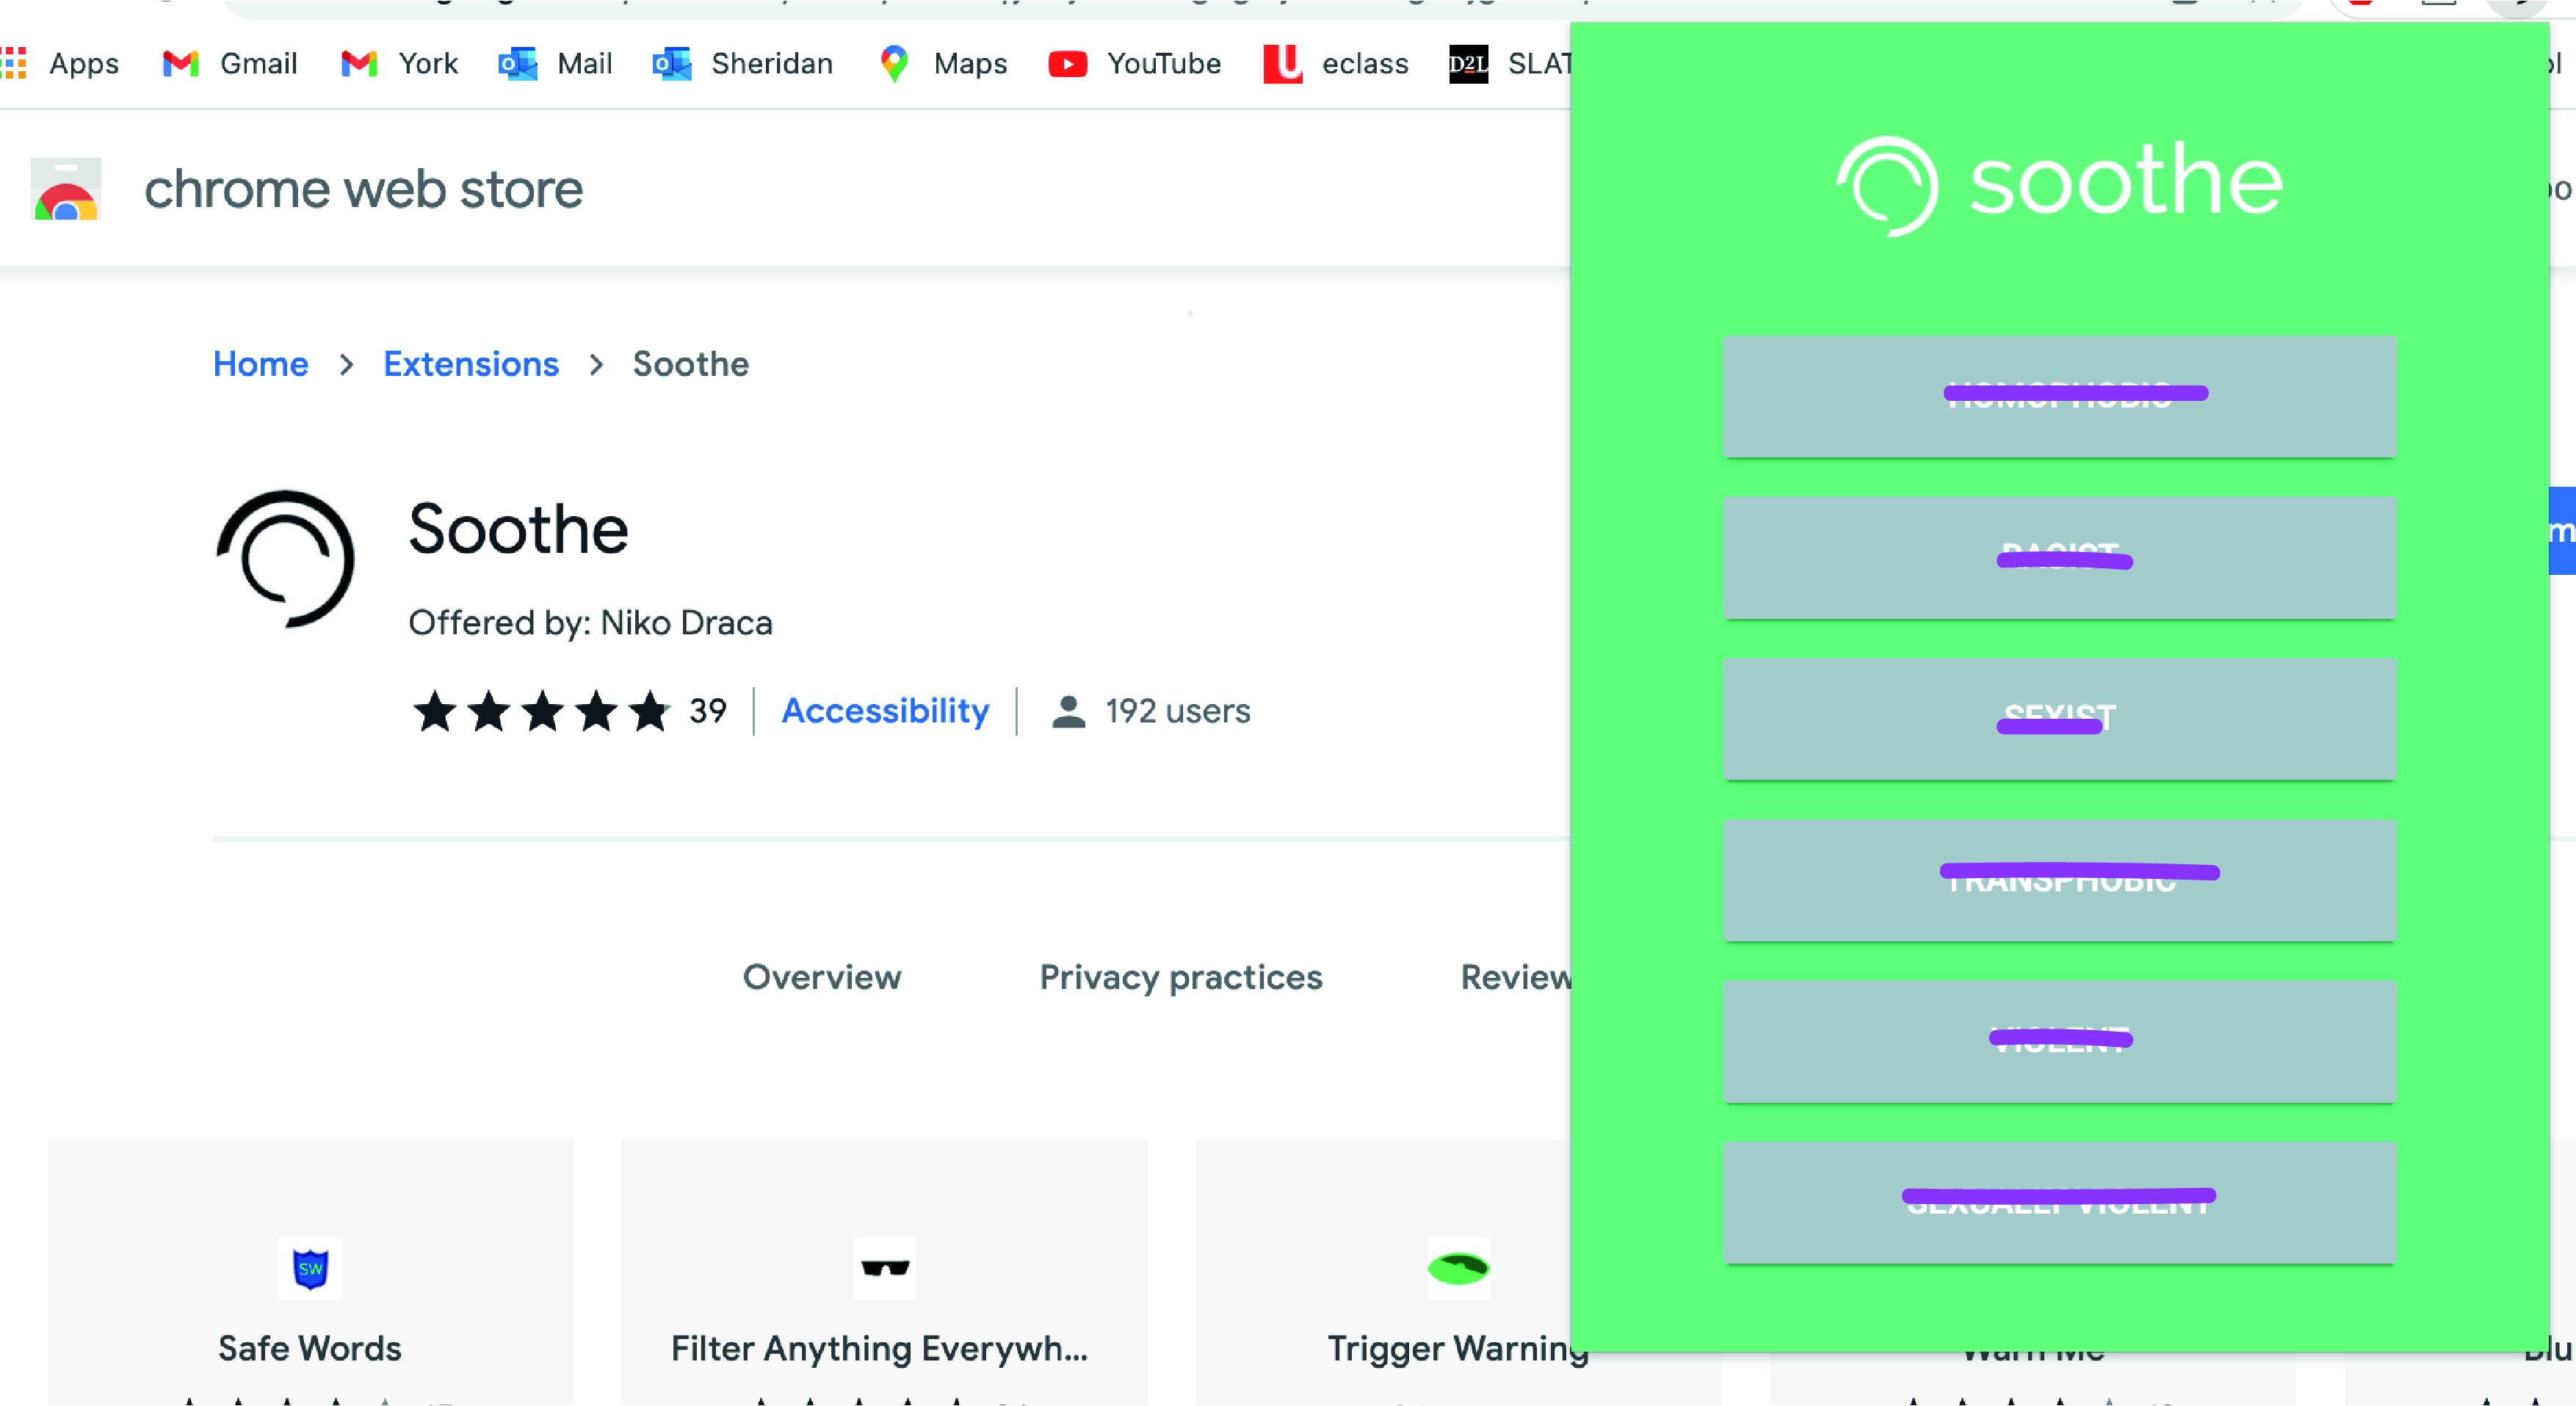Open the Gmail bookmark
The width and height of the screenshot is (2576, 1406).
click(x=230, y=64)
